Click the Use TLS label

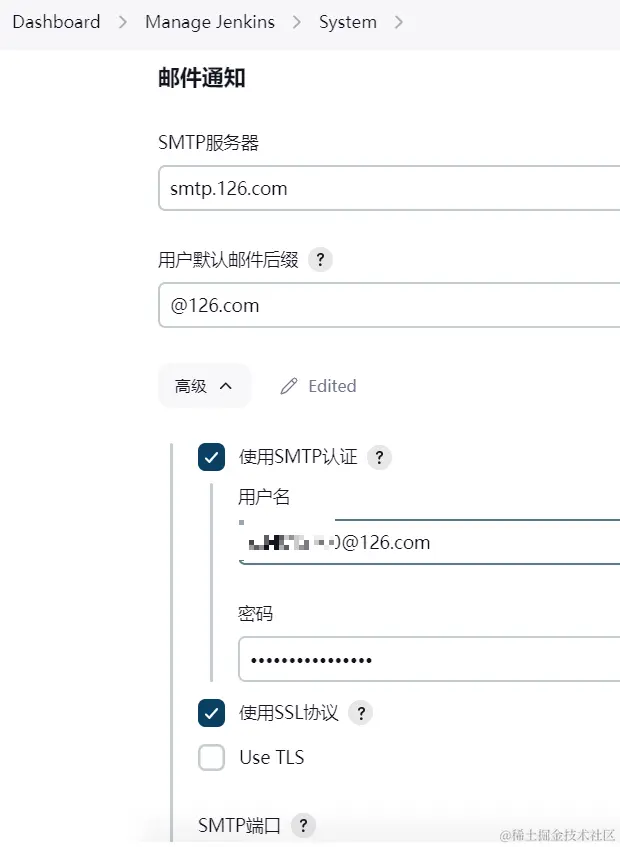point(272,758)
